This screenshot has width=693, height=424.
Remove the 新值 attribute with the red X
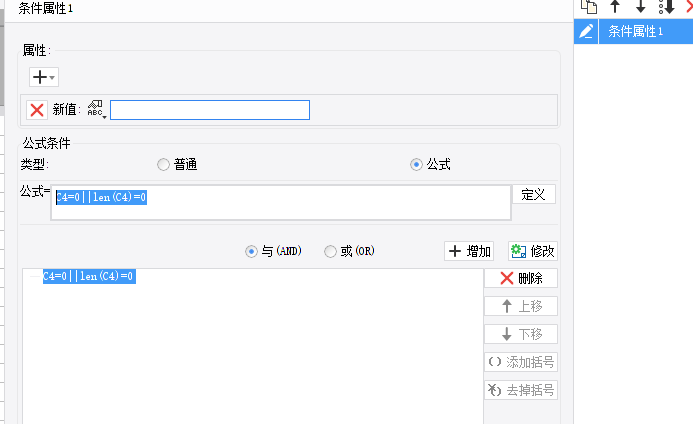[37, 110]
